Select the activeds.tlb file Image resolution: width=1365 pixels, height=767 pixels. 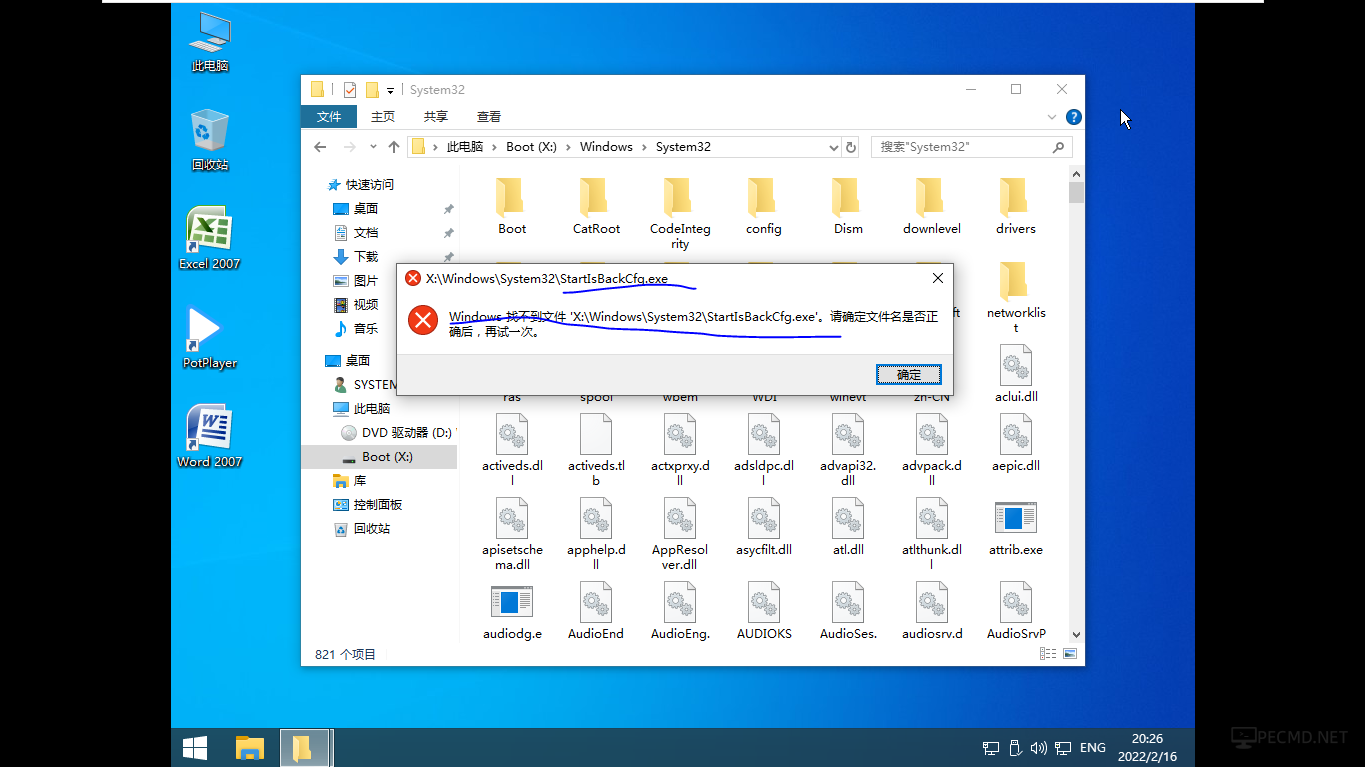(596, 451)
